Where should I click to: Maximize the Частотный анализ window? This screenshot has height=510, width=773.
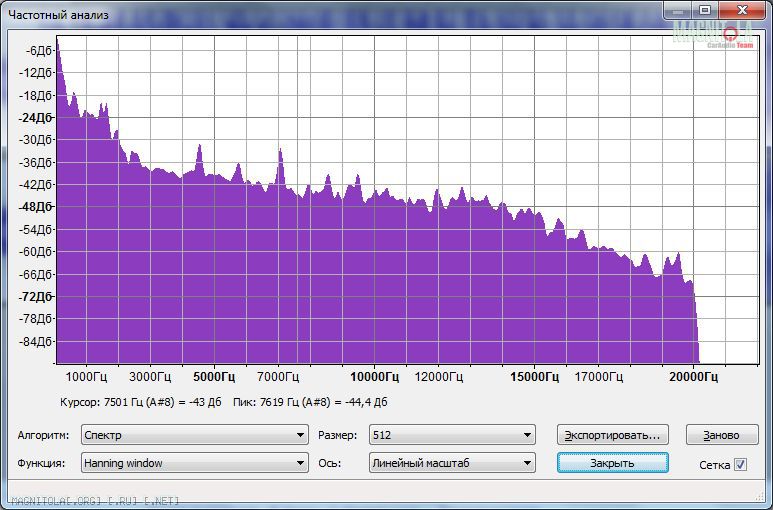pos(705,10)
